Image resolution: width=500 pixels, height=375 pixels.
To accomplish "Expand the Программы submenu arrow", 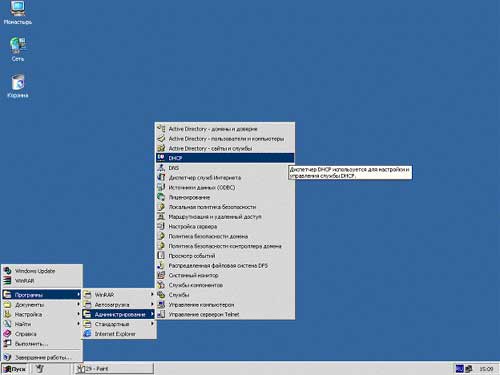I will pyautogui.click(x=78, y=295).
